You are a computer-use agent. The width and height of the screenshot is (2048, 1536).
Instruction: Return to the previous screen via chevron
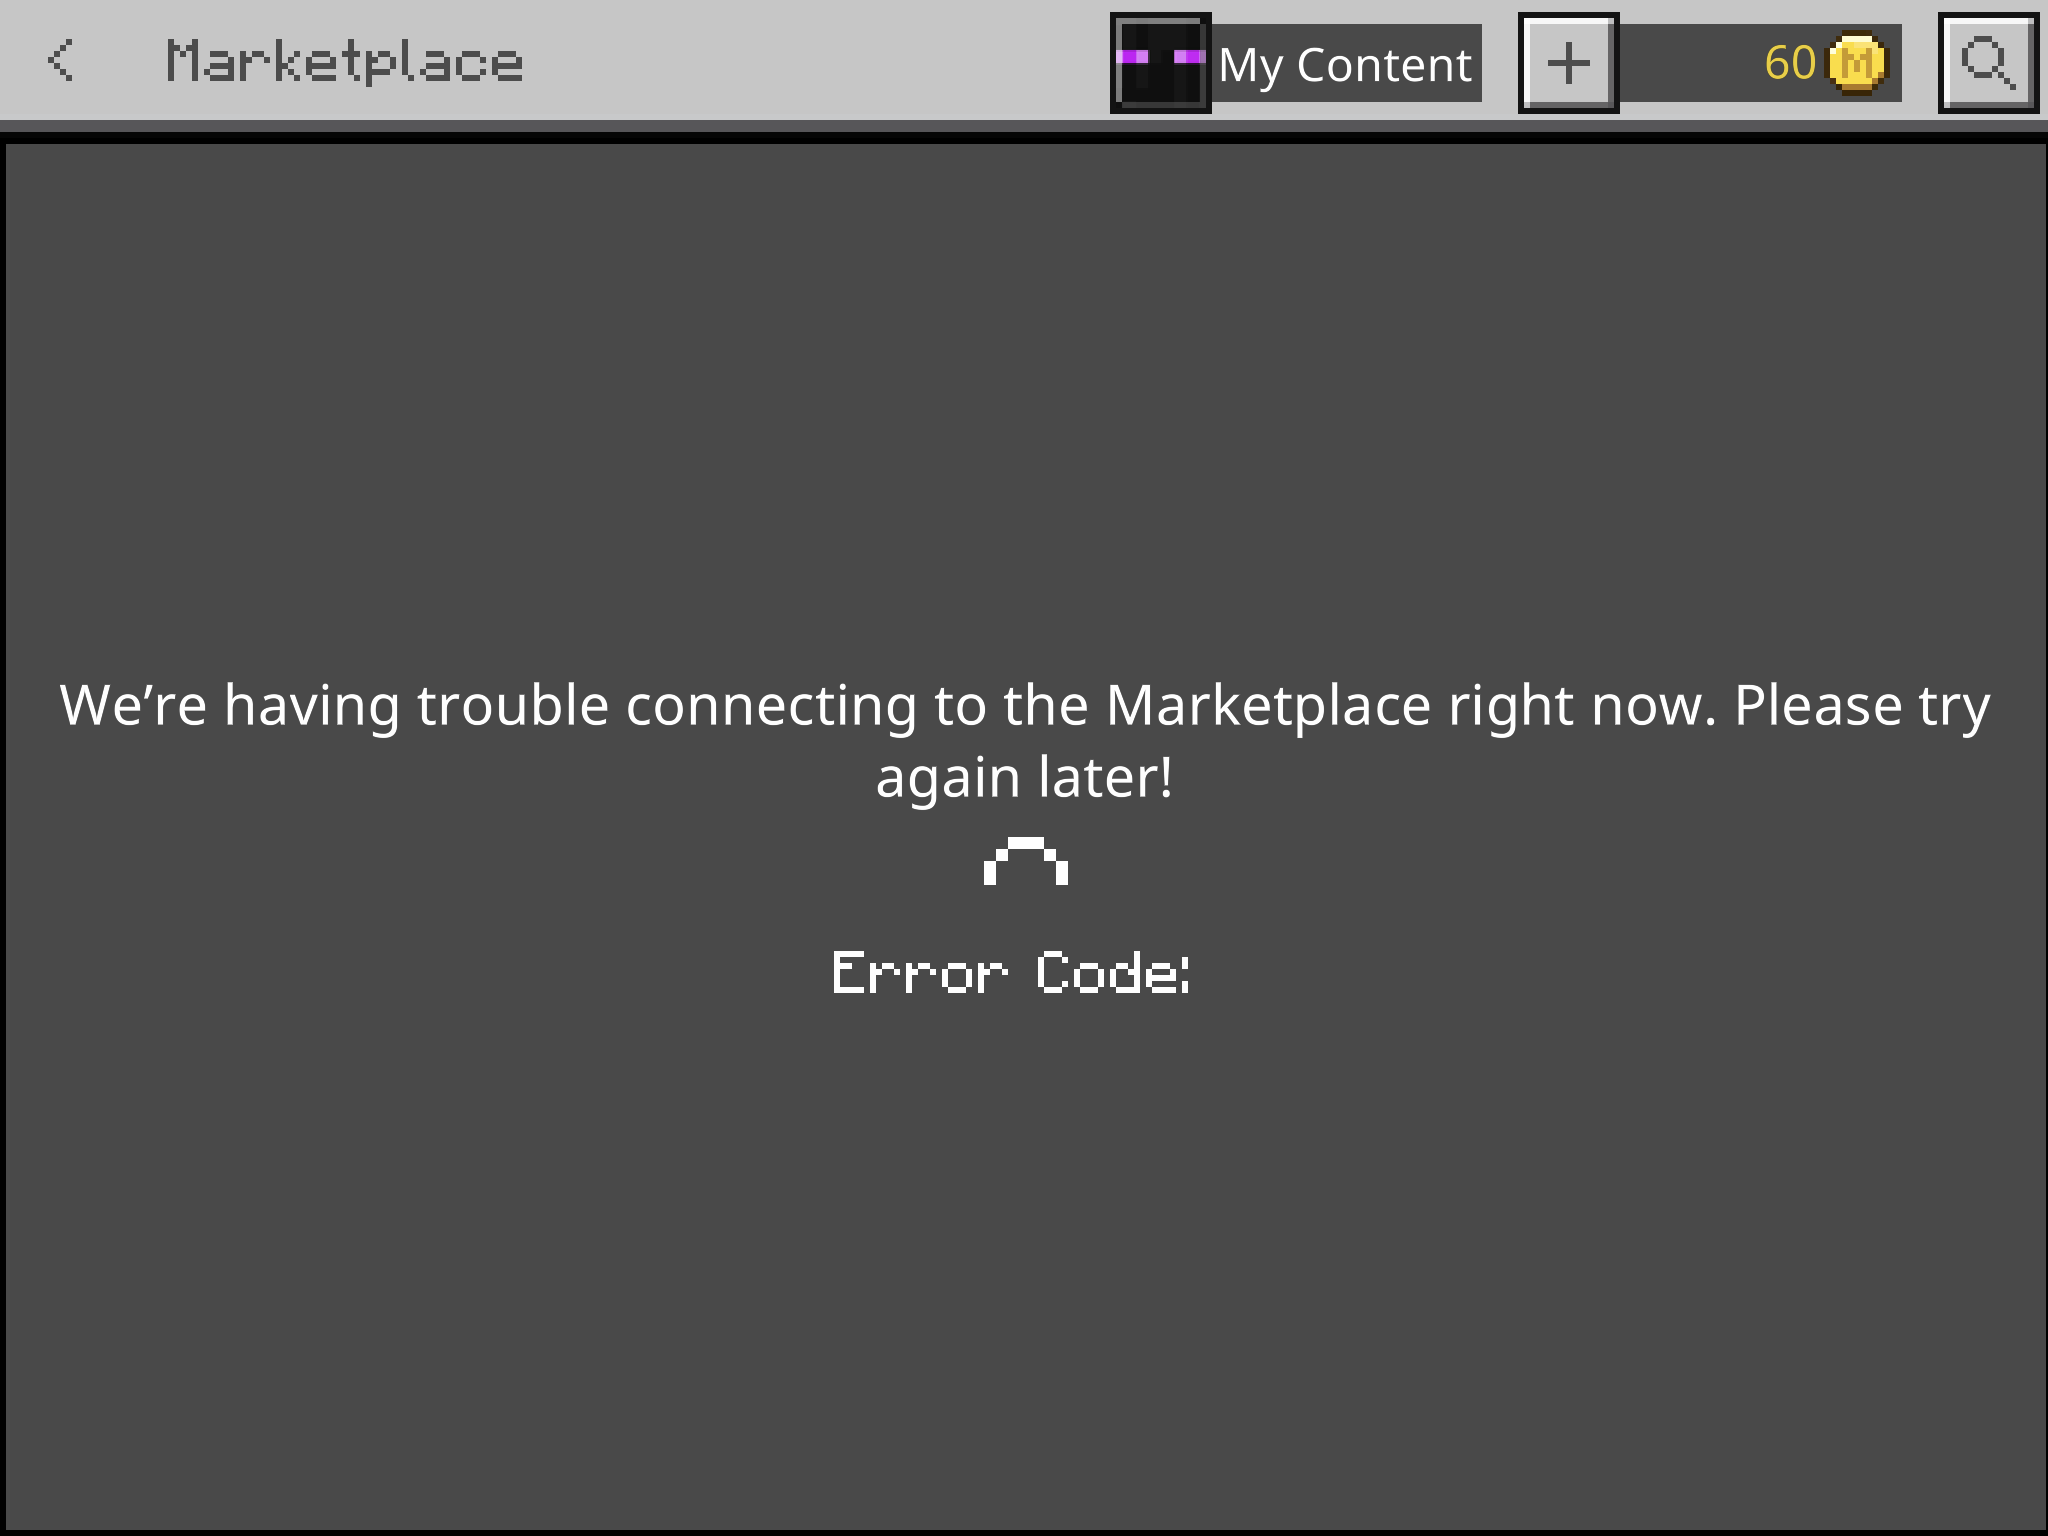point(61,61)
